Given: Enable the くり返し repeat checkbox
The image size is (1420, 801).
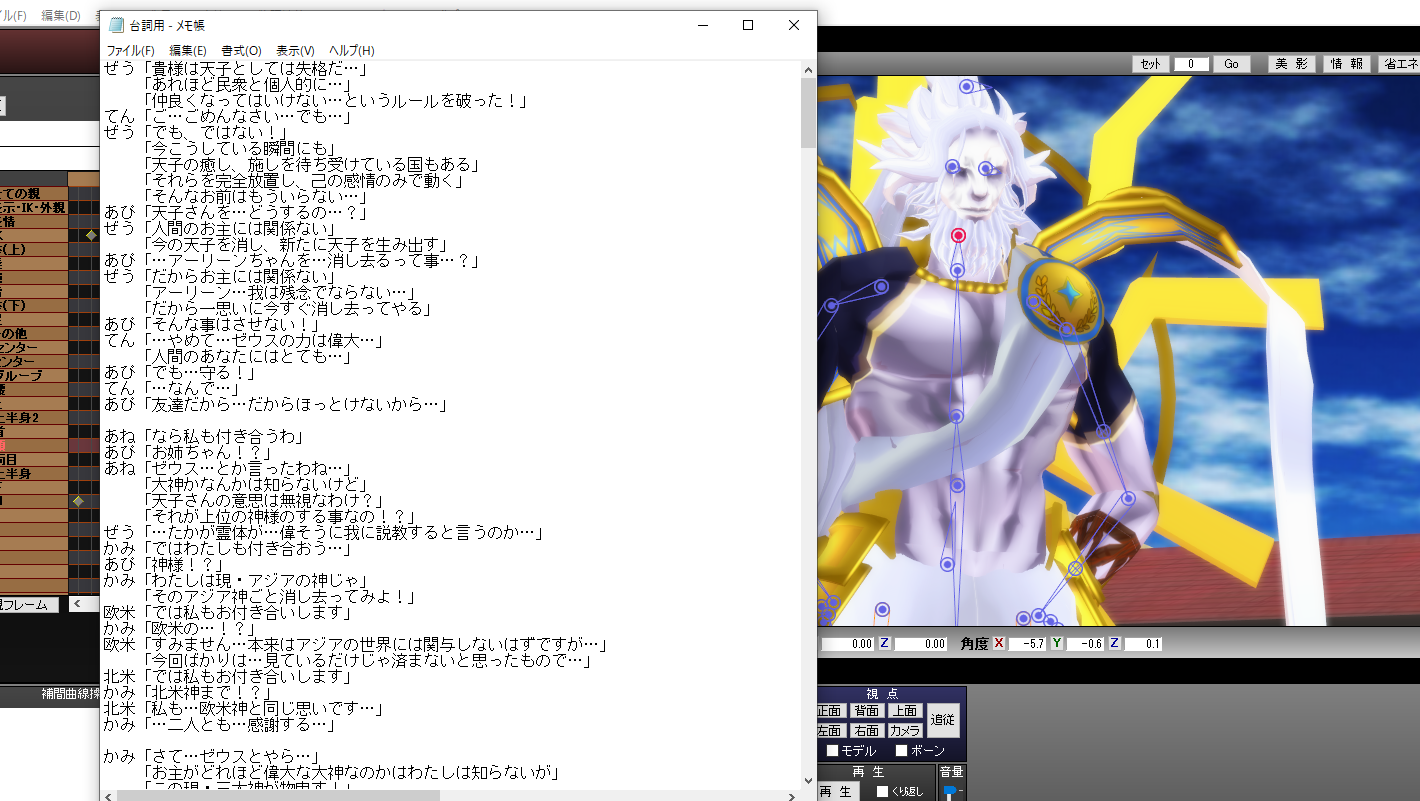Looking at the screenshot, I should [x=882, y=792].
